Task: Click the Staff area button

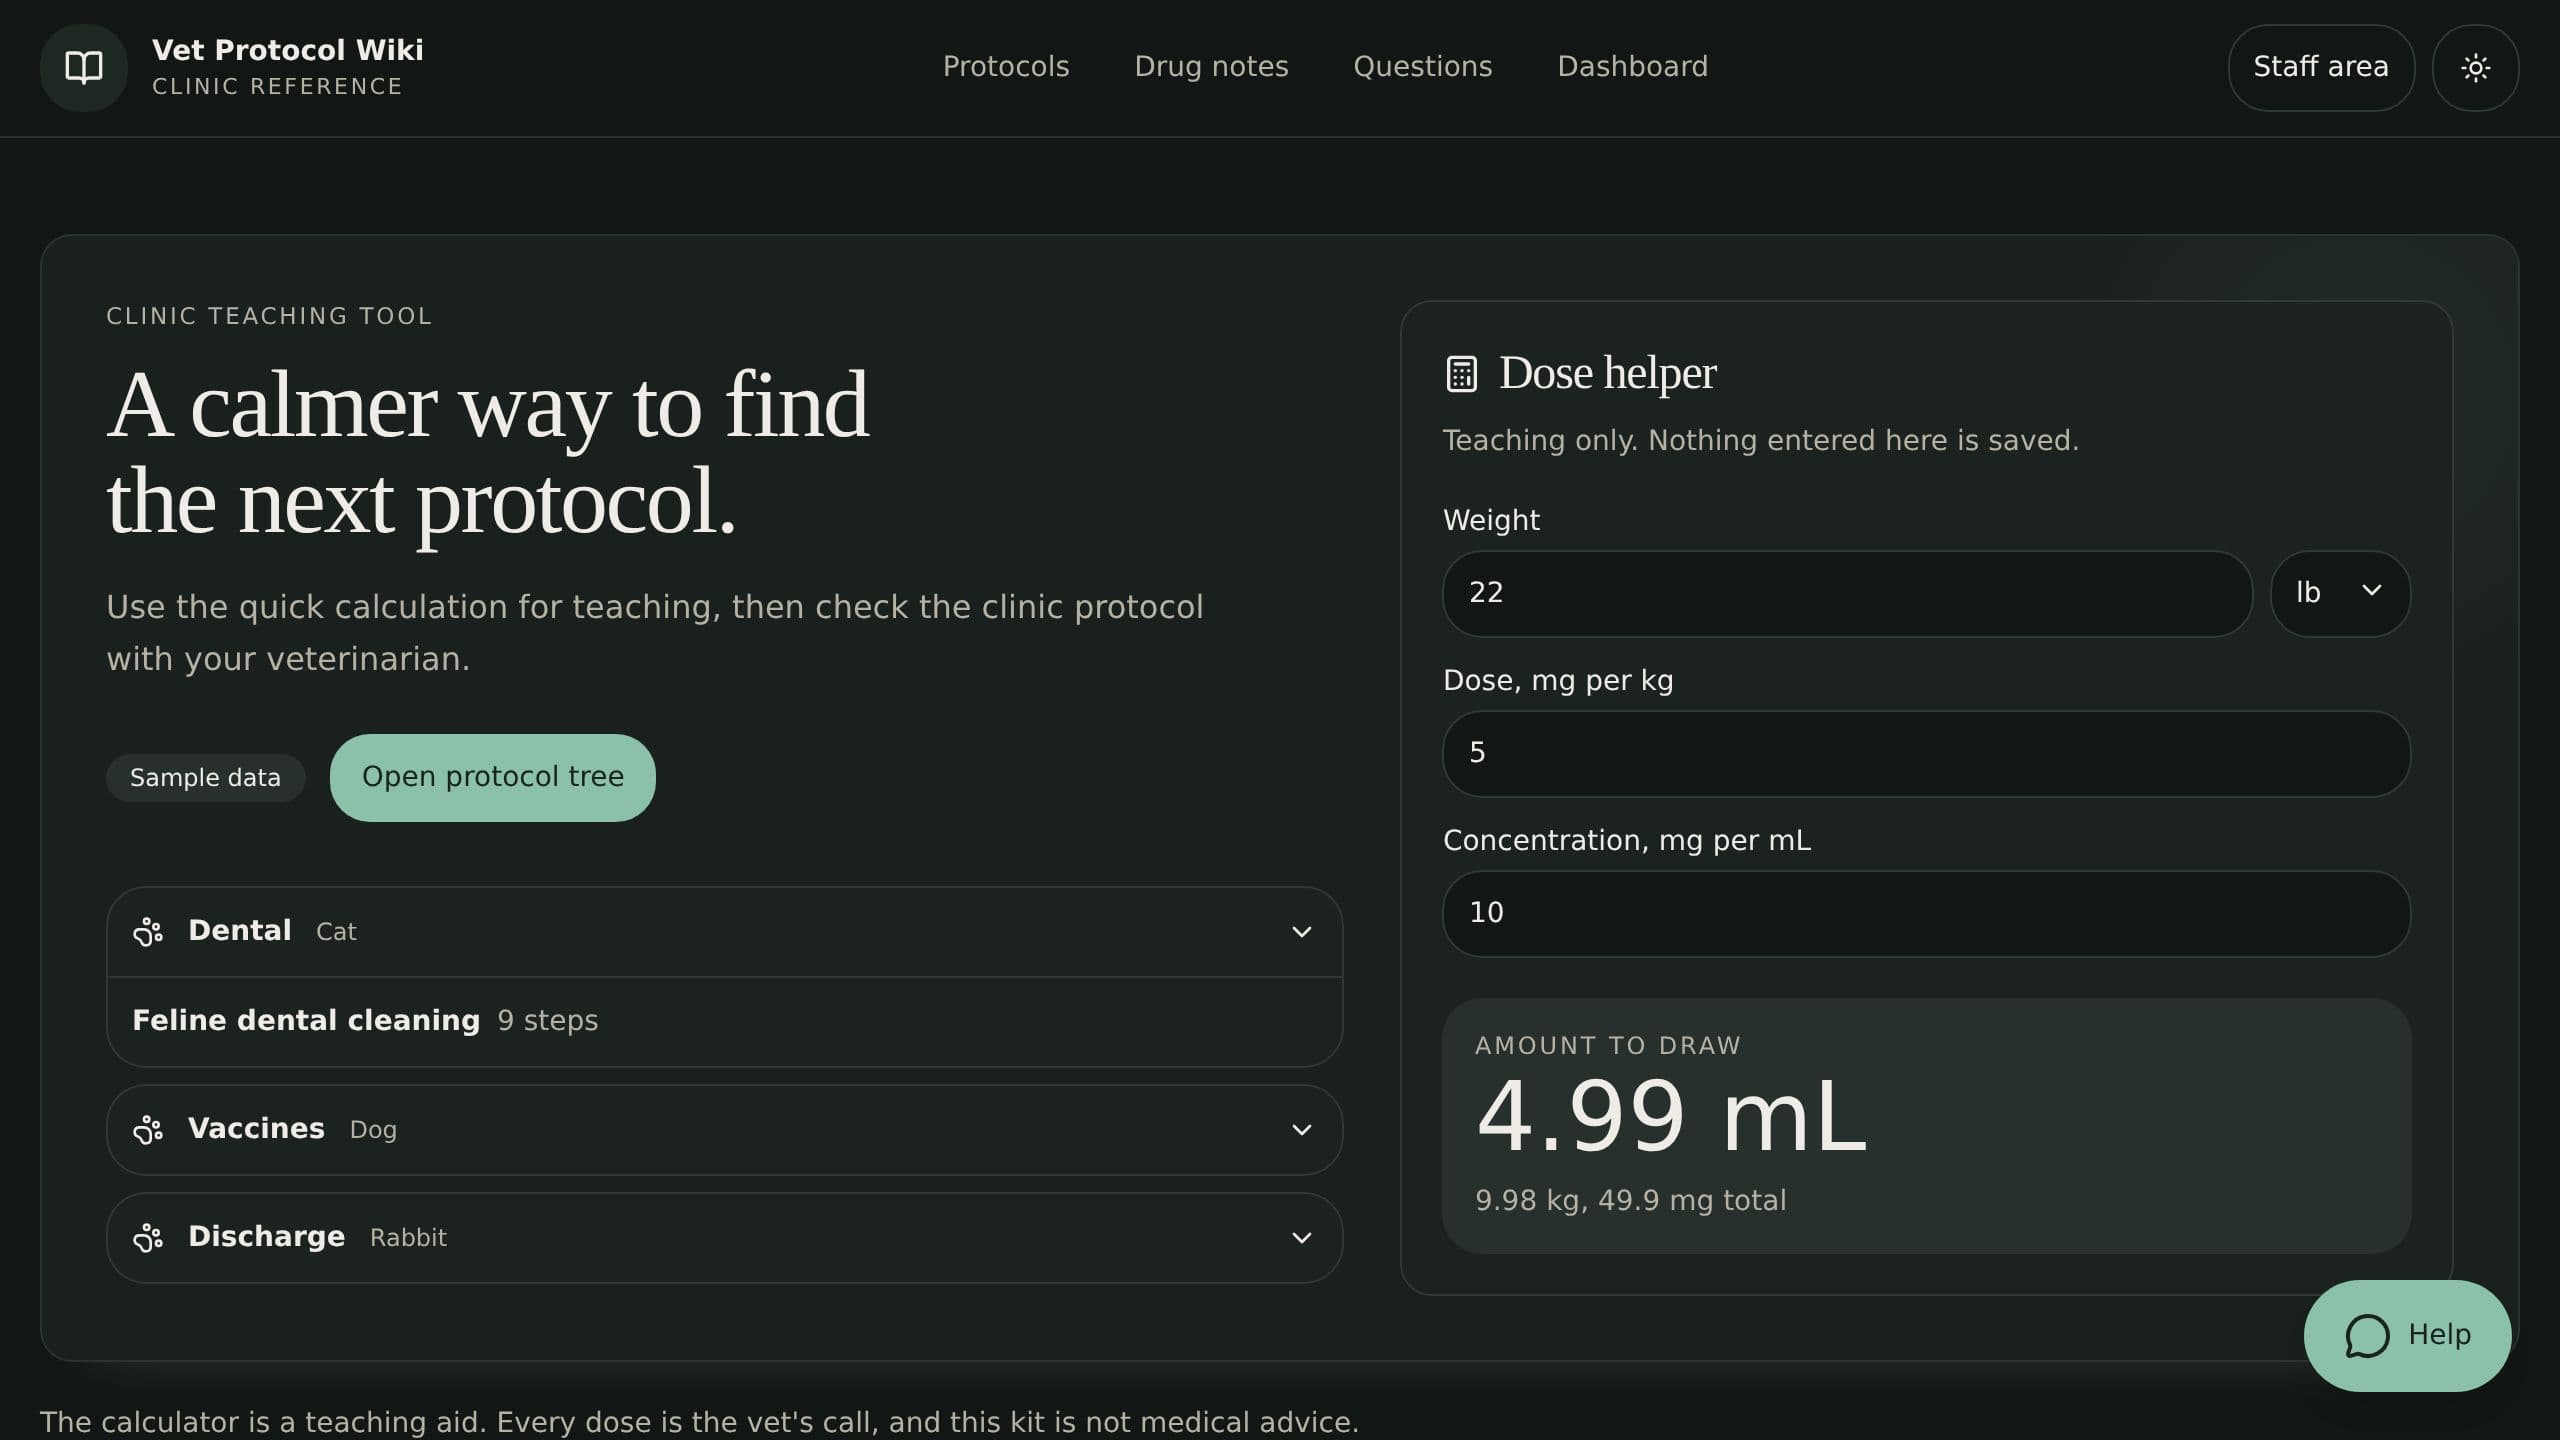Action: click(2320, 67)
